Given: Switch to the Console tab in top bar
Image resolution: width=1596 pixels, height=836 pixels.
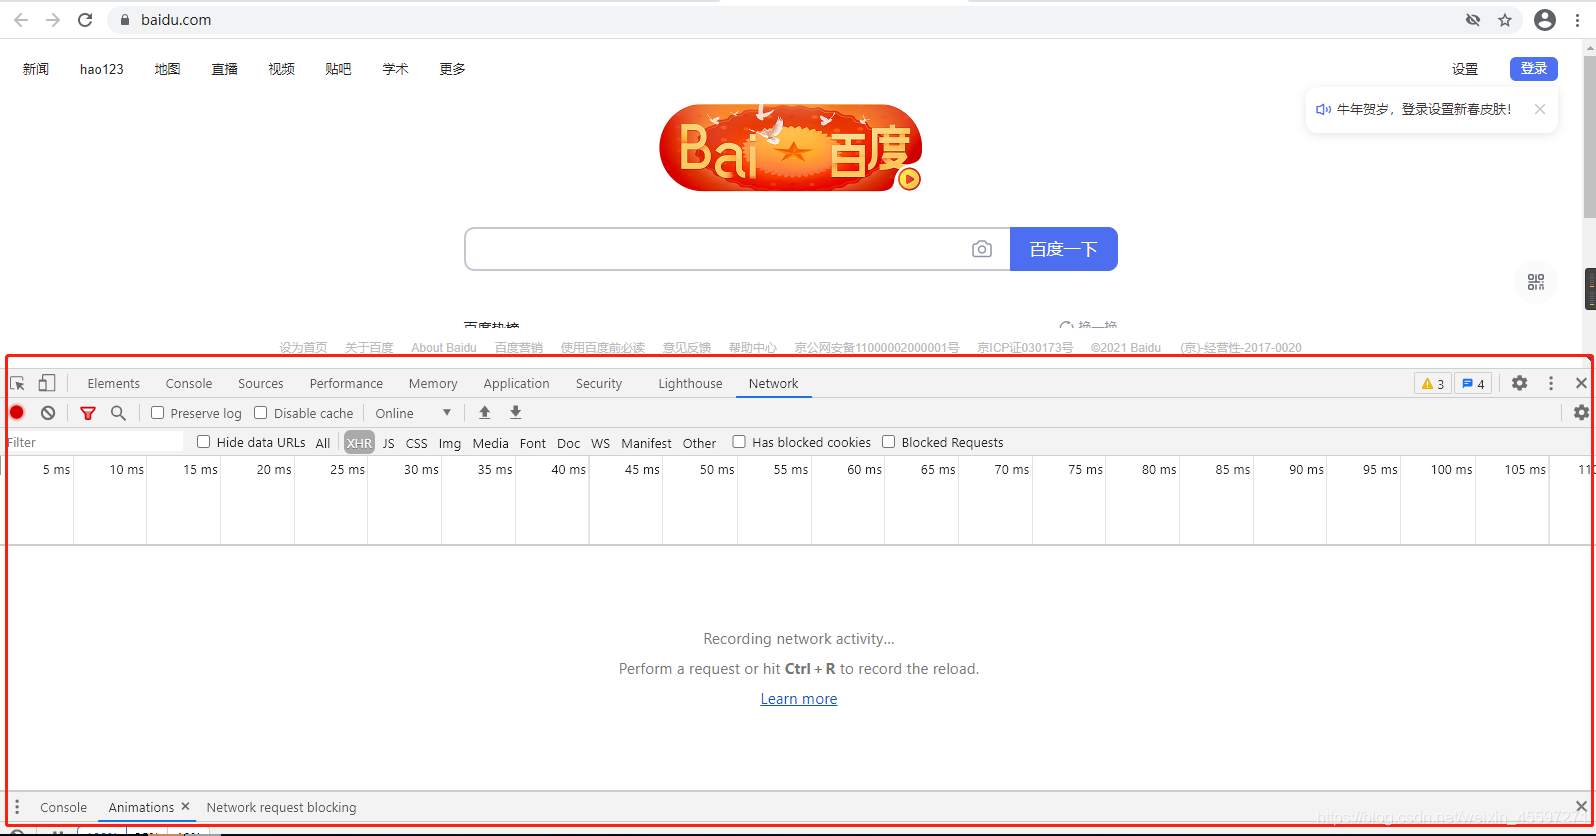Looking at the screenshot, I should click(x=189, y=383).
